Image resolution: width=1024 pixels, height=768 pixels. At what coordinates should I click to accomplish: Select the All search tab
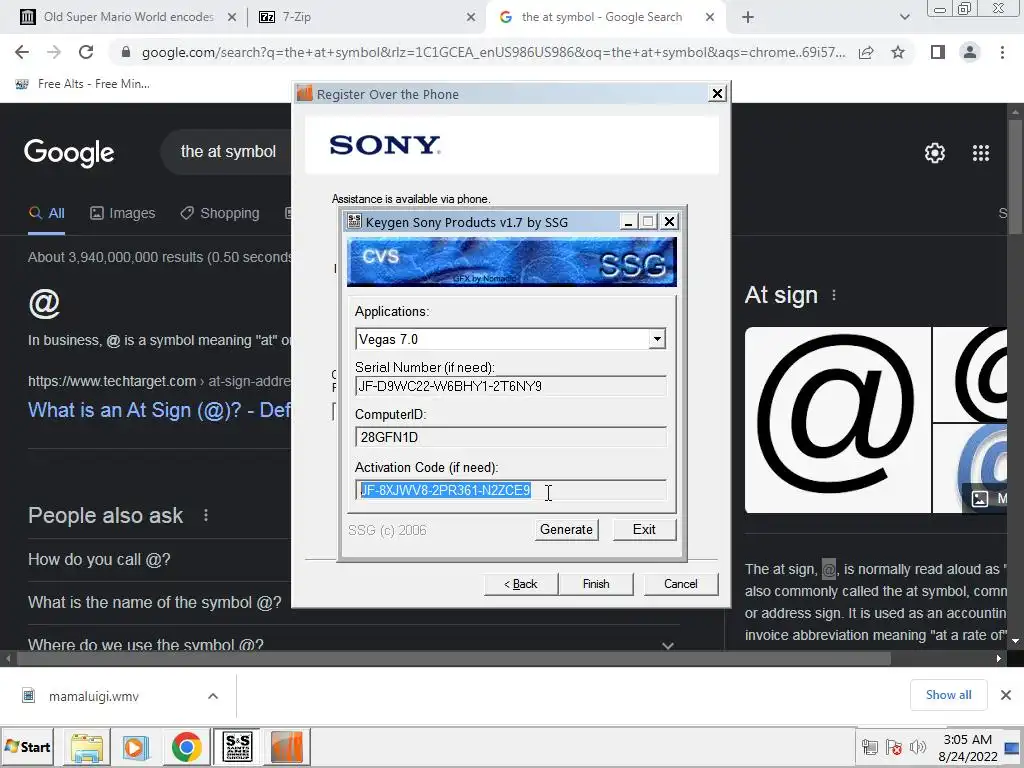(x=47, y=213)
